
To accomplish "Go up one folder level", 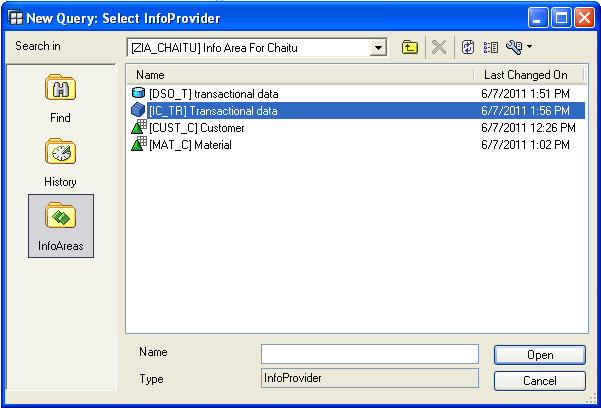I will (x=410, y=48).
